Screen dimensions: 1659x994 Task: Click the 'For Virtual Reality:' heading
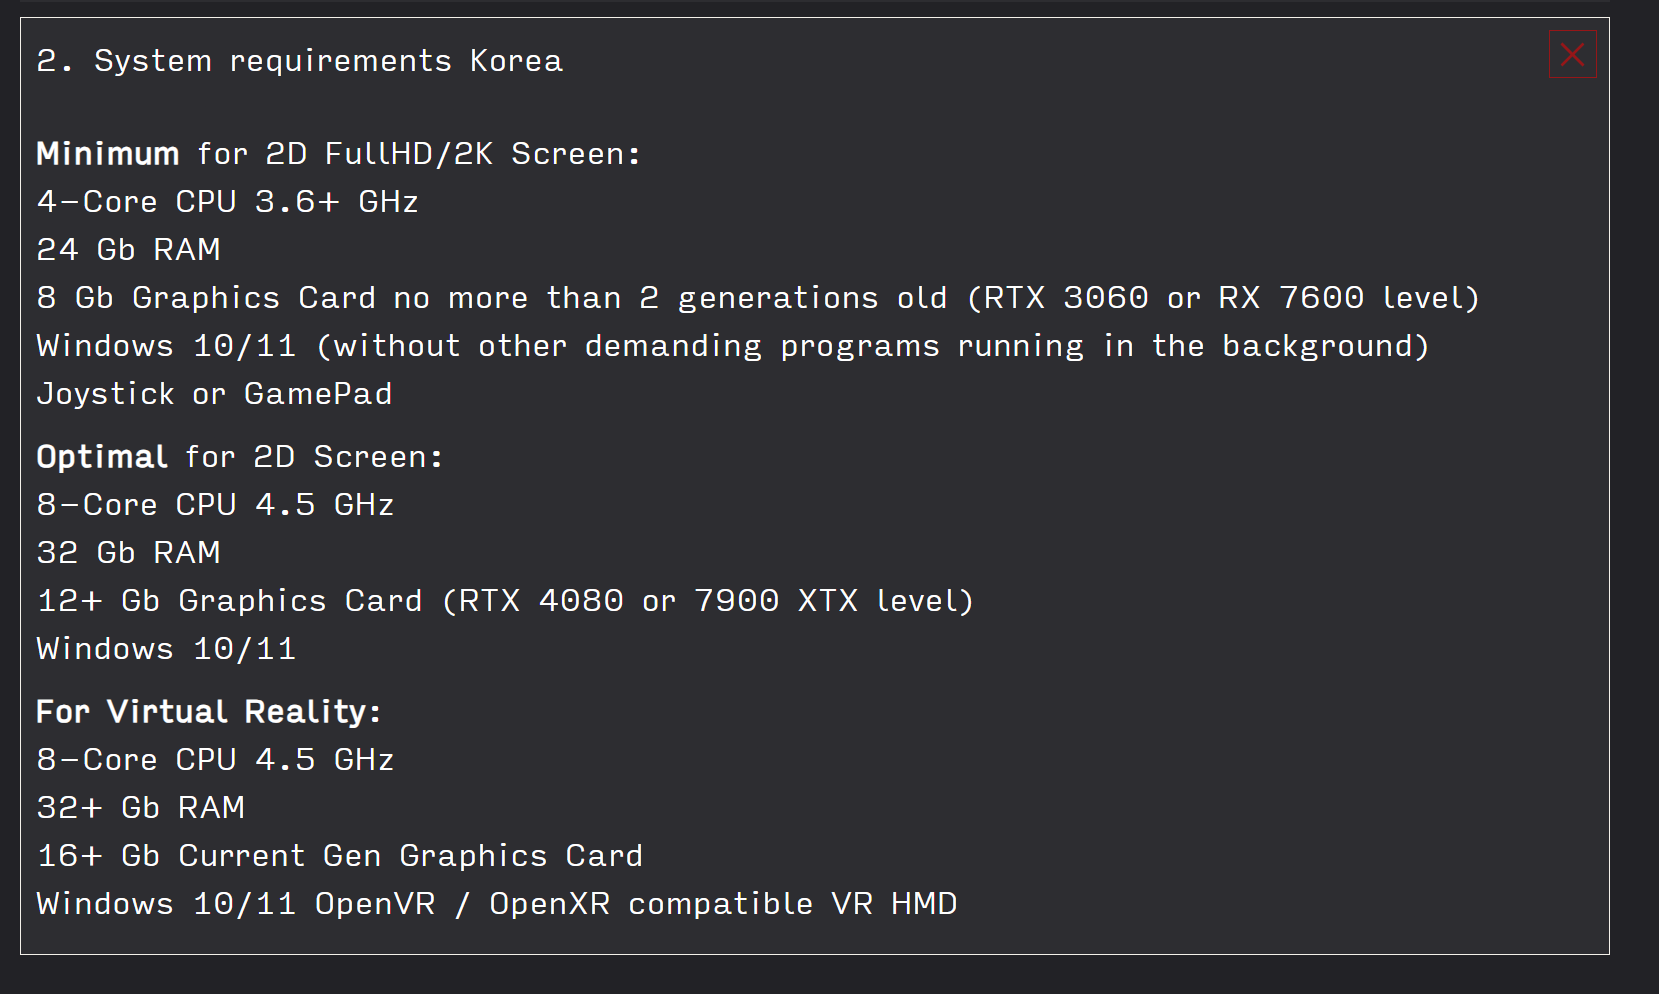[x=208, y=712]
